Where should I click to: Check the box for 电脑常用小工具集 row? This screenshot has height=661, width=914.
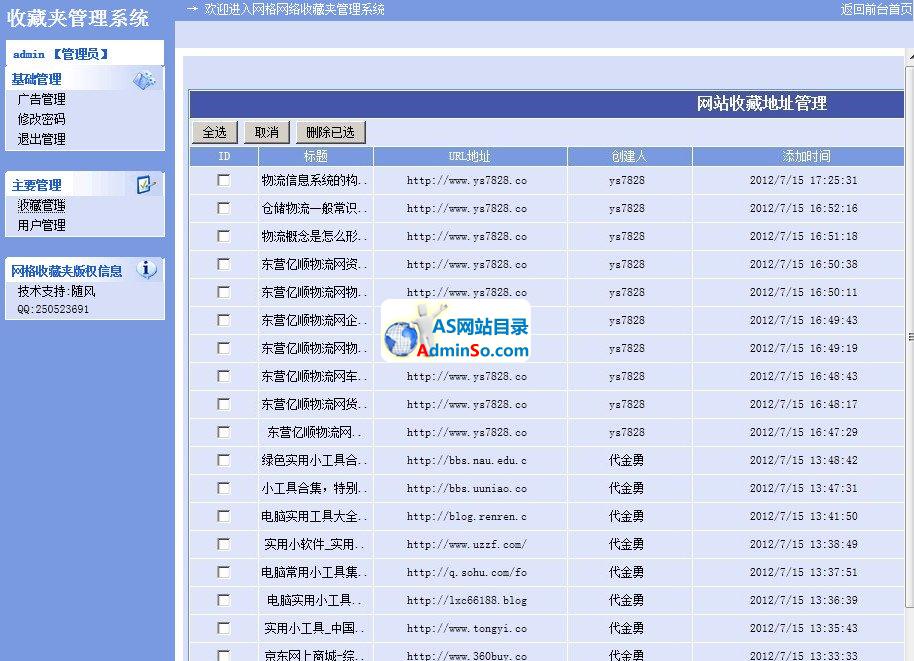tap(224, 572)
